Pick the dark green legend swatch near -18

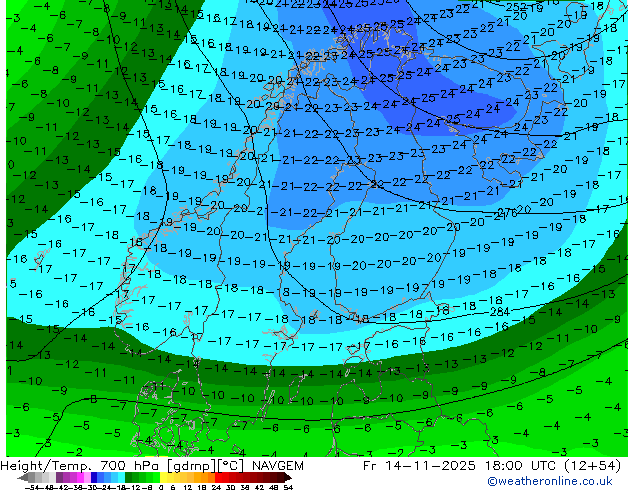129,477
